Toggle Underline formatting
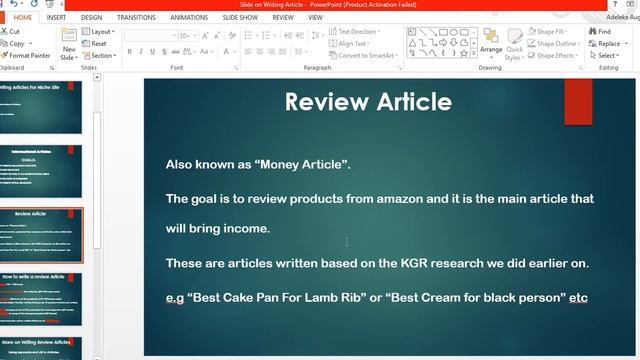 (x=152, y=51)
